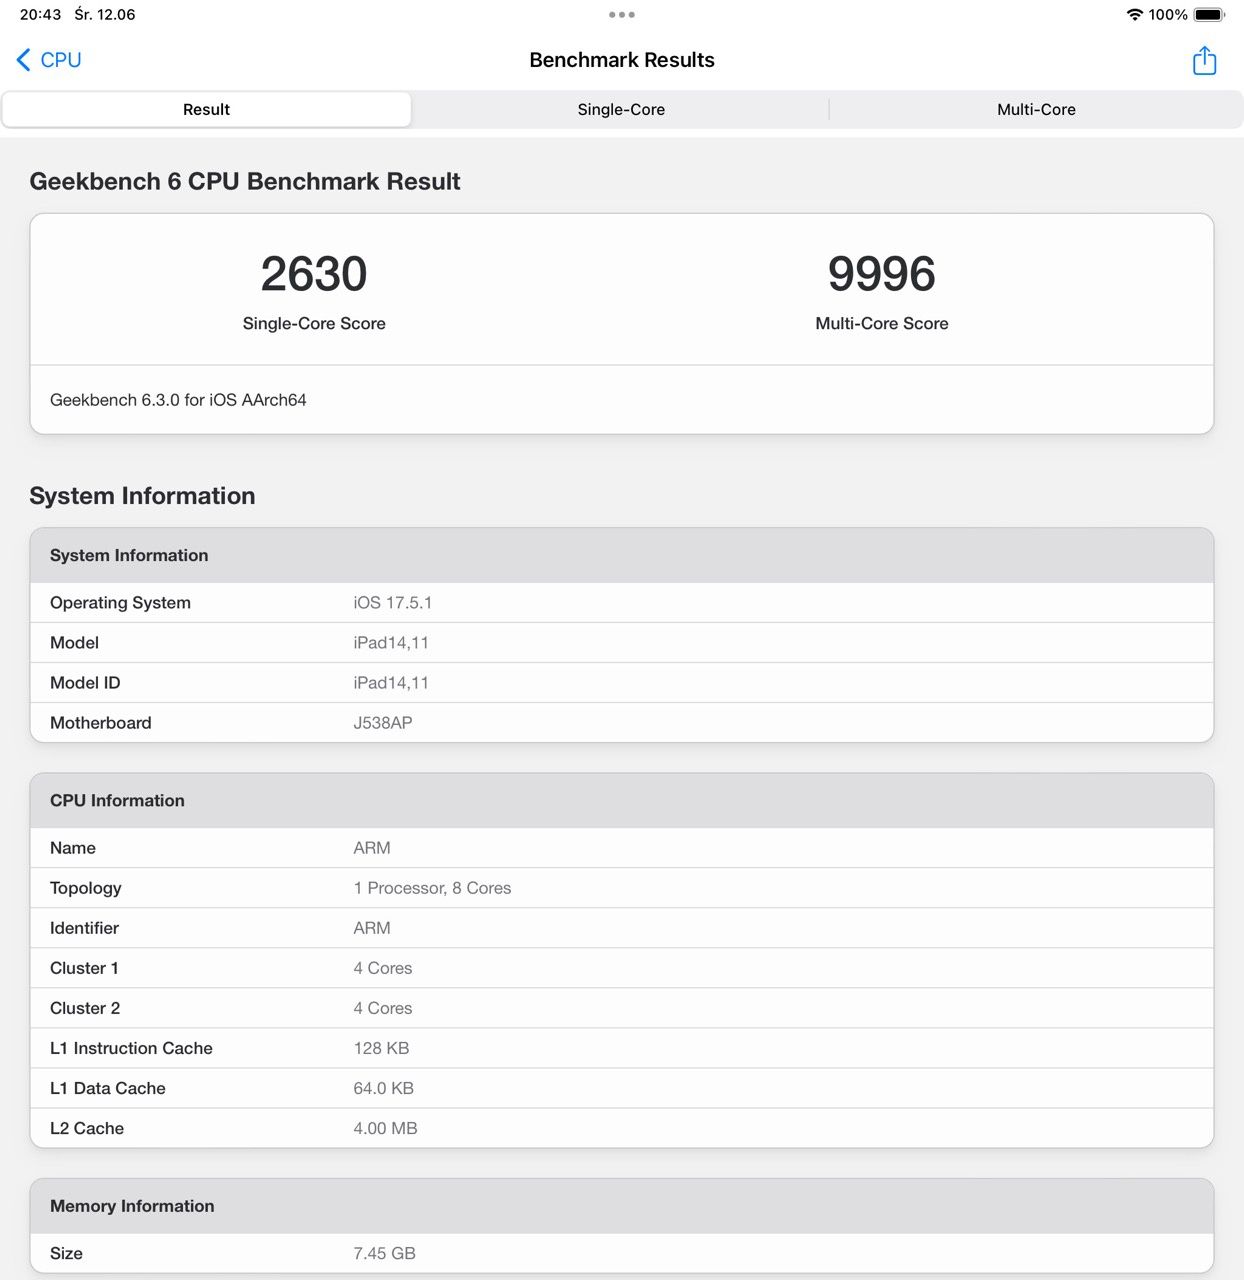Tap the status bar clock 20:43
The height and width of the screenshot is (1280, 1244).
click(41, 15)
